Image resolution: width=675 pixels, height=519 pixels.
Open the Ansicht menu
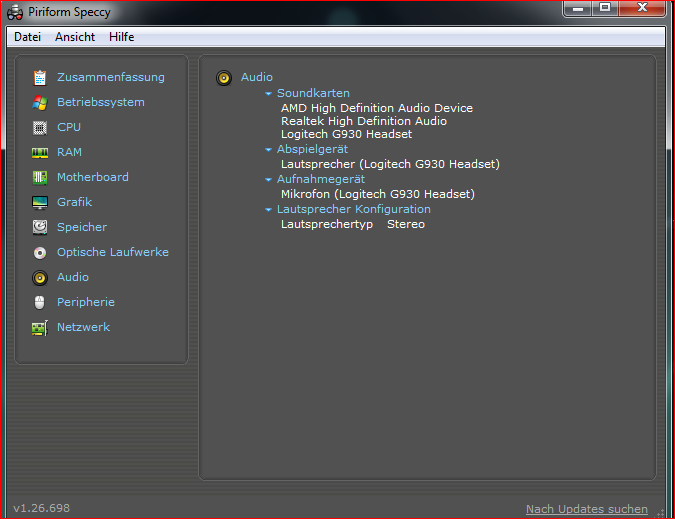pos(75,37)
